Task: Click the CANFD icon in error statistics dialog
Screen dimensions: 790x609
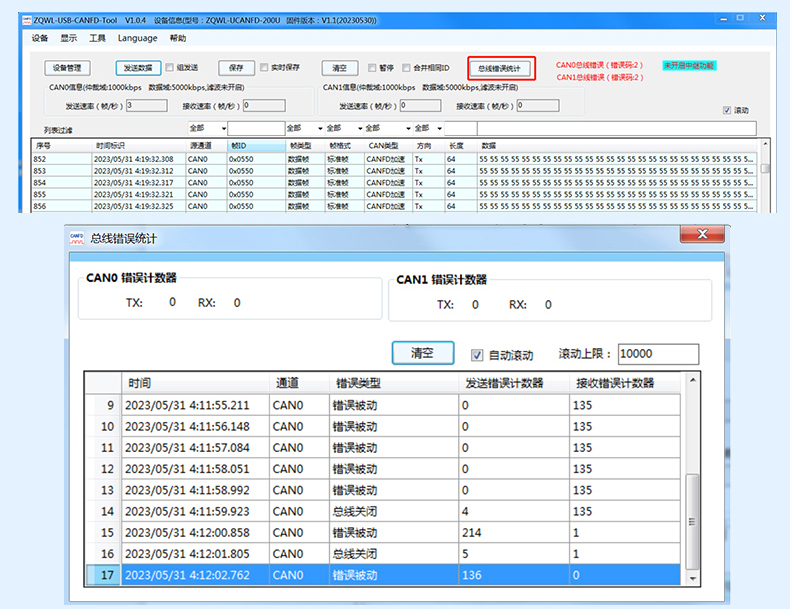Action: [79, 238]
